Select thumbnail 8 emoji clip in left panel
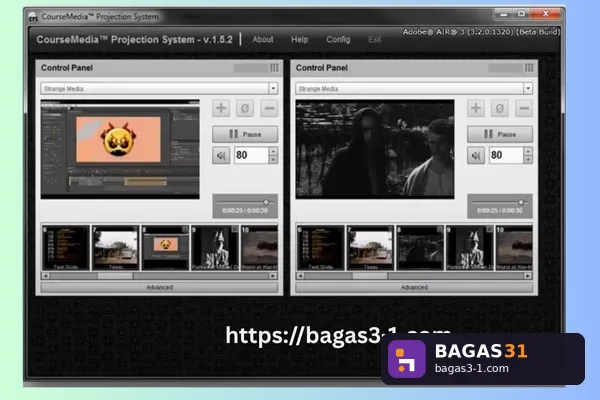 click(x=165, y=248)
